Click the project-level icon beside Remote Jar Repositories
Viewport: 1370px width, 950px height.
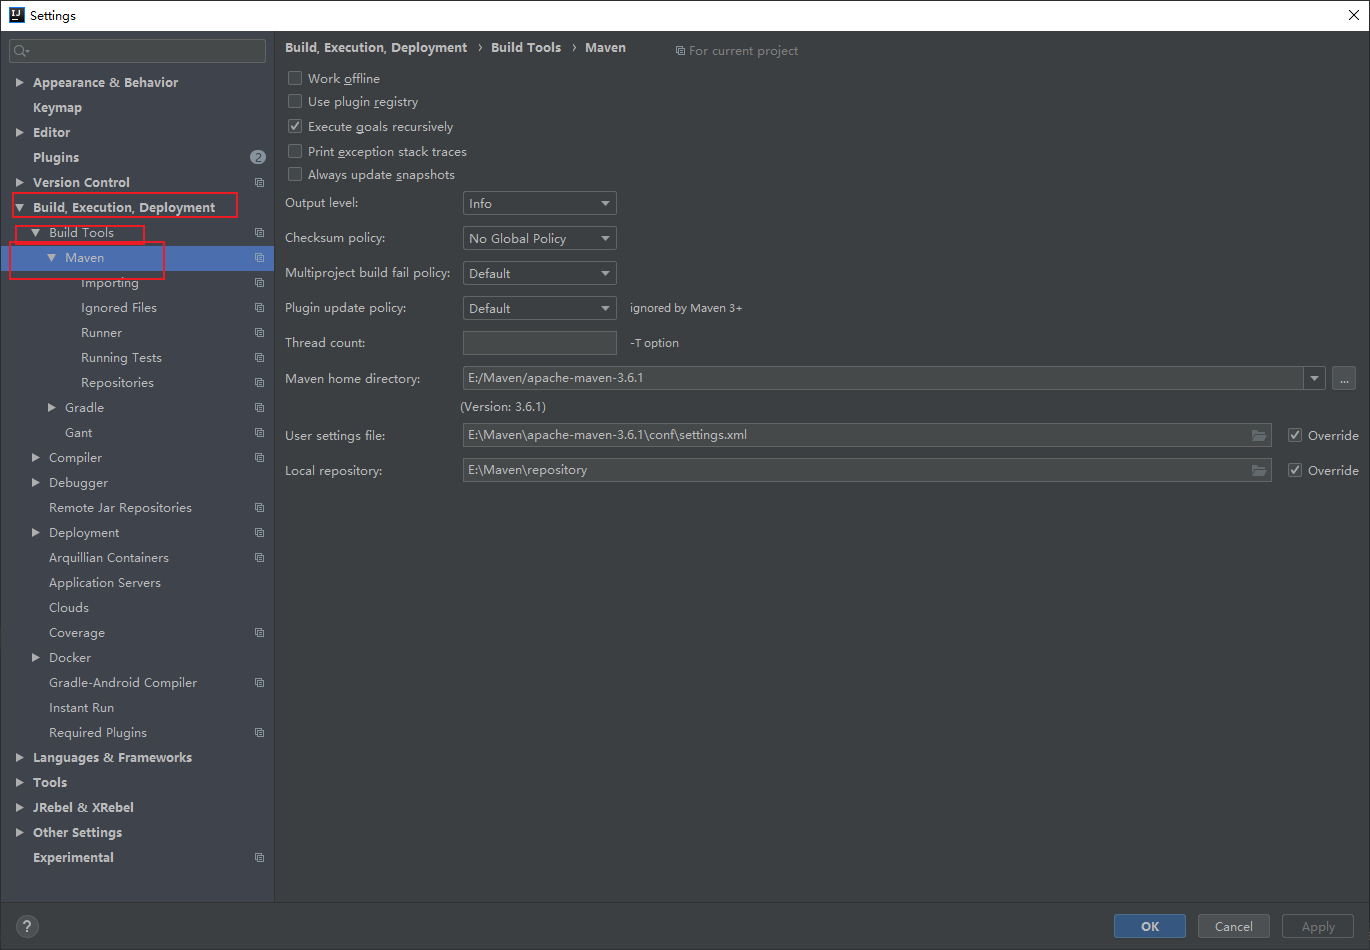click(x=259, y=508)
